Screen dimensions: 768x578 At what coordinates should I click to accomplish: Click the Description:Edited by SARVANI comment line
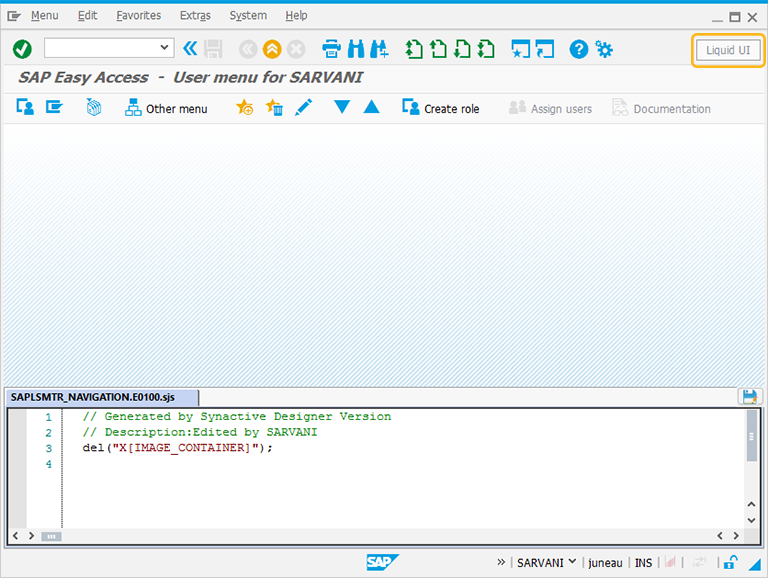pyautogui.click(x=200, y=432)
